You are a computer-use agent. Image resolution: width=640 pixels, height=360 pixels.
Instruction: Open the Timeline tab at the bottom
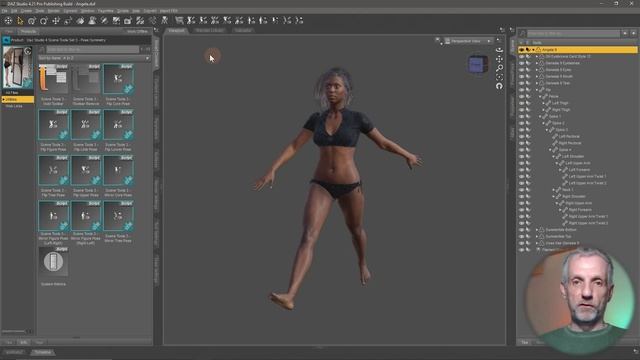click(42, 352)
